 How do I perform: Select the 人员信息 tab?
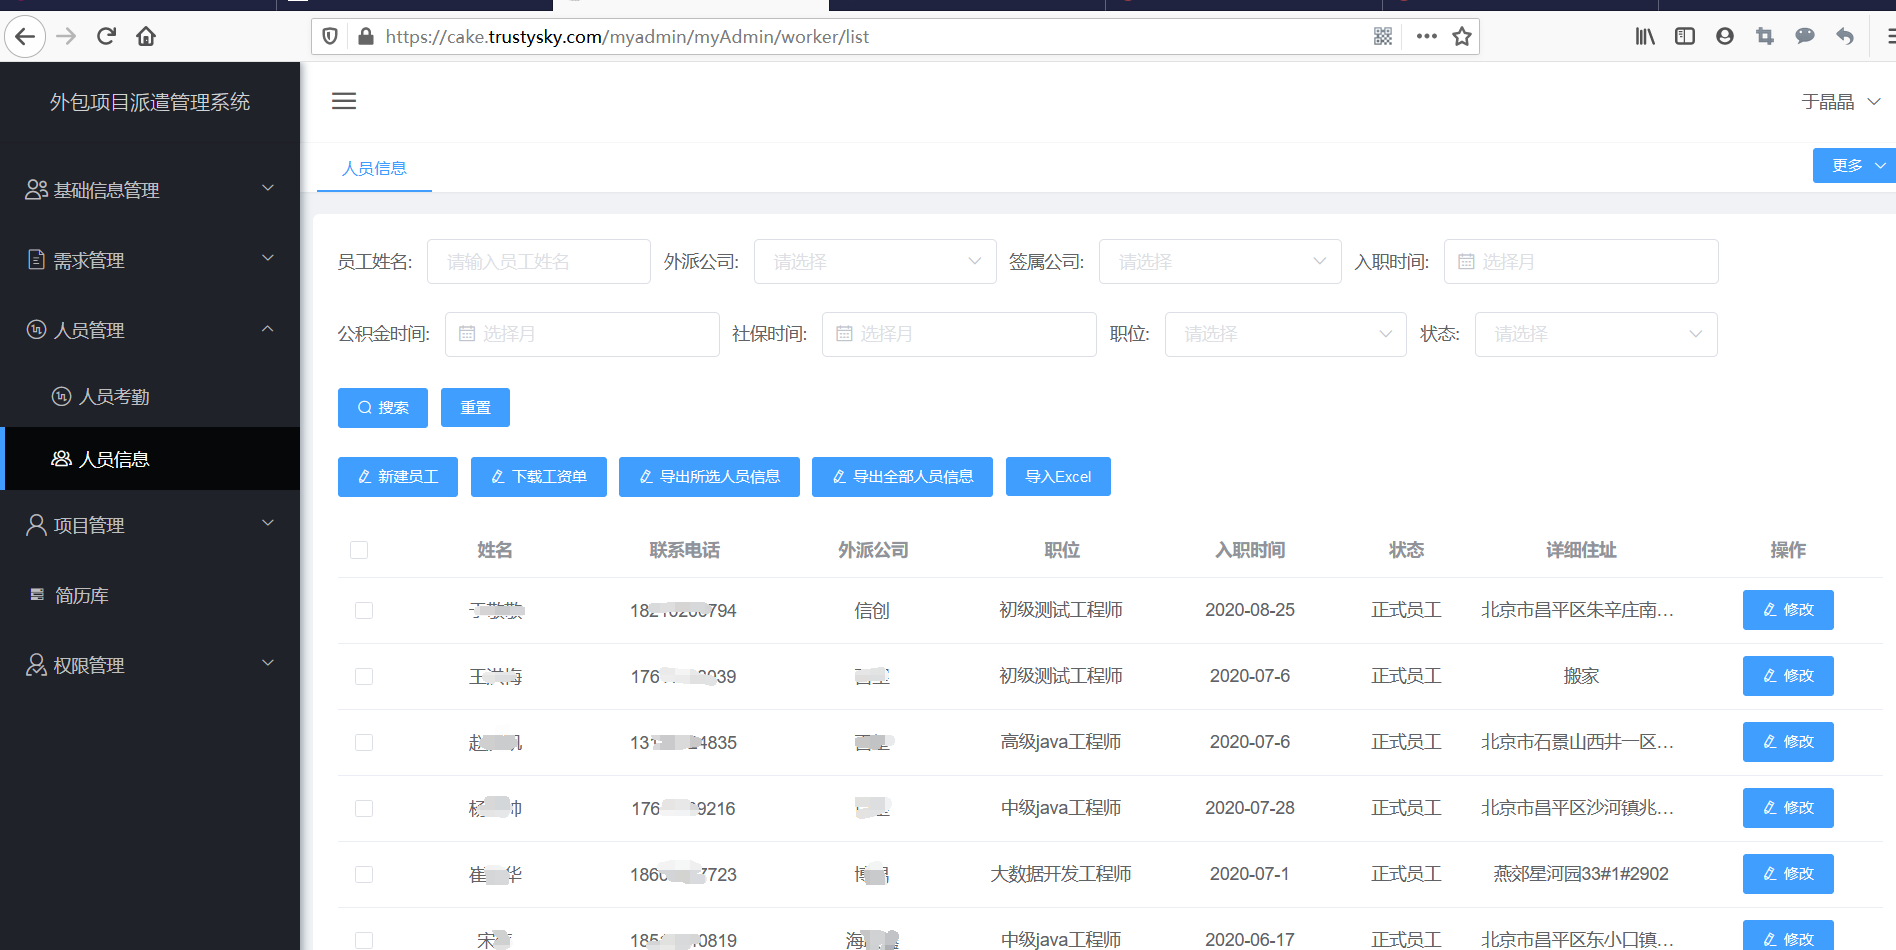pyautogui.click(x=374, y=168)
